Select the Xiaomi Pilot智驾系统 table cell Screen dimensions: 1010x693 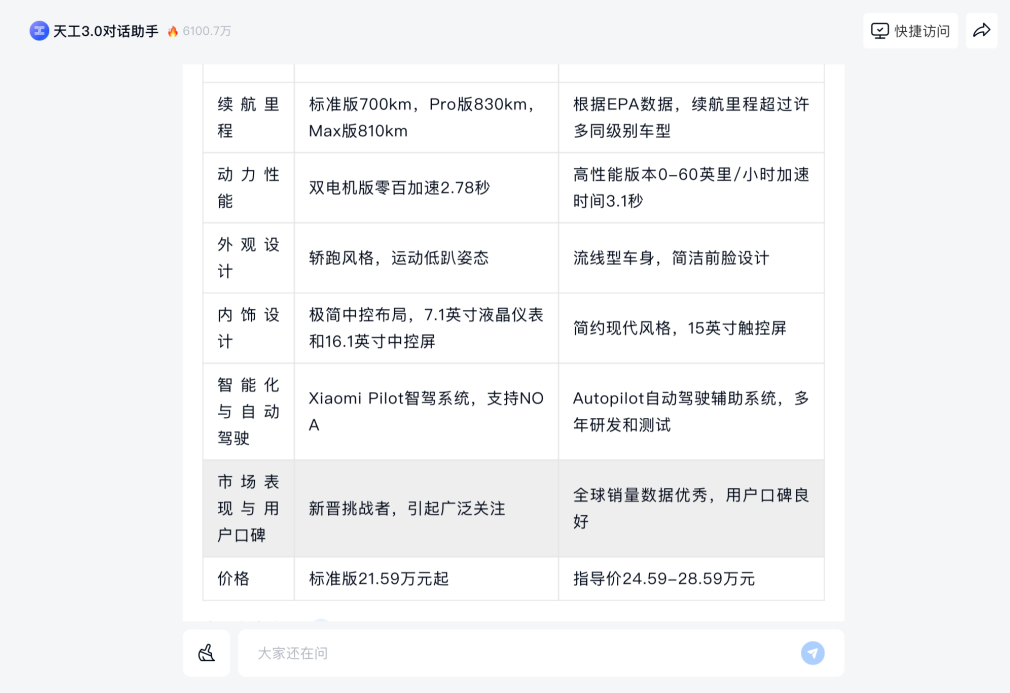(425, 410)
